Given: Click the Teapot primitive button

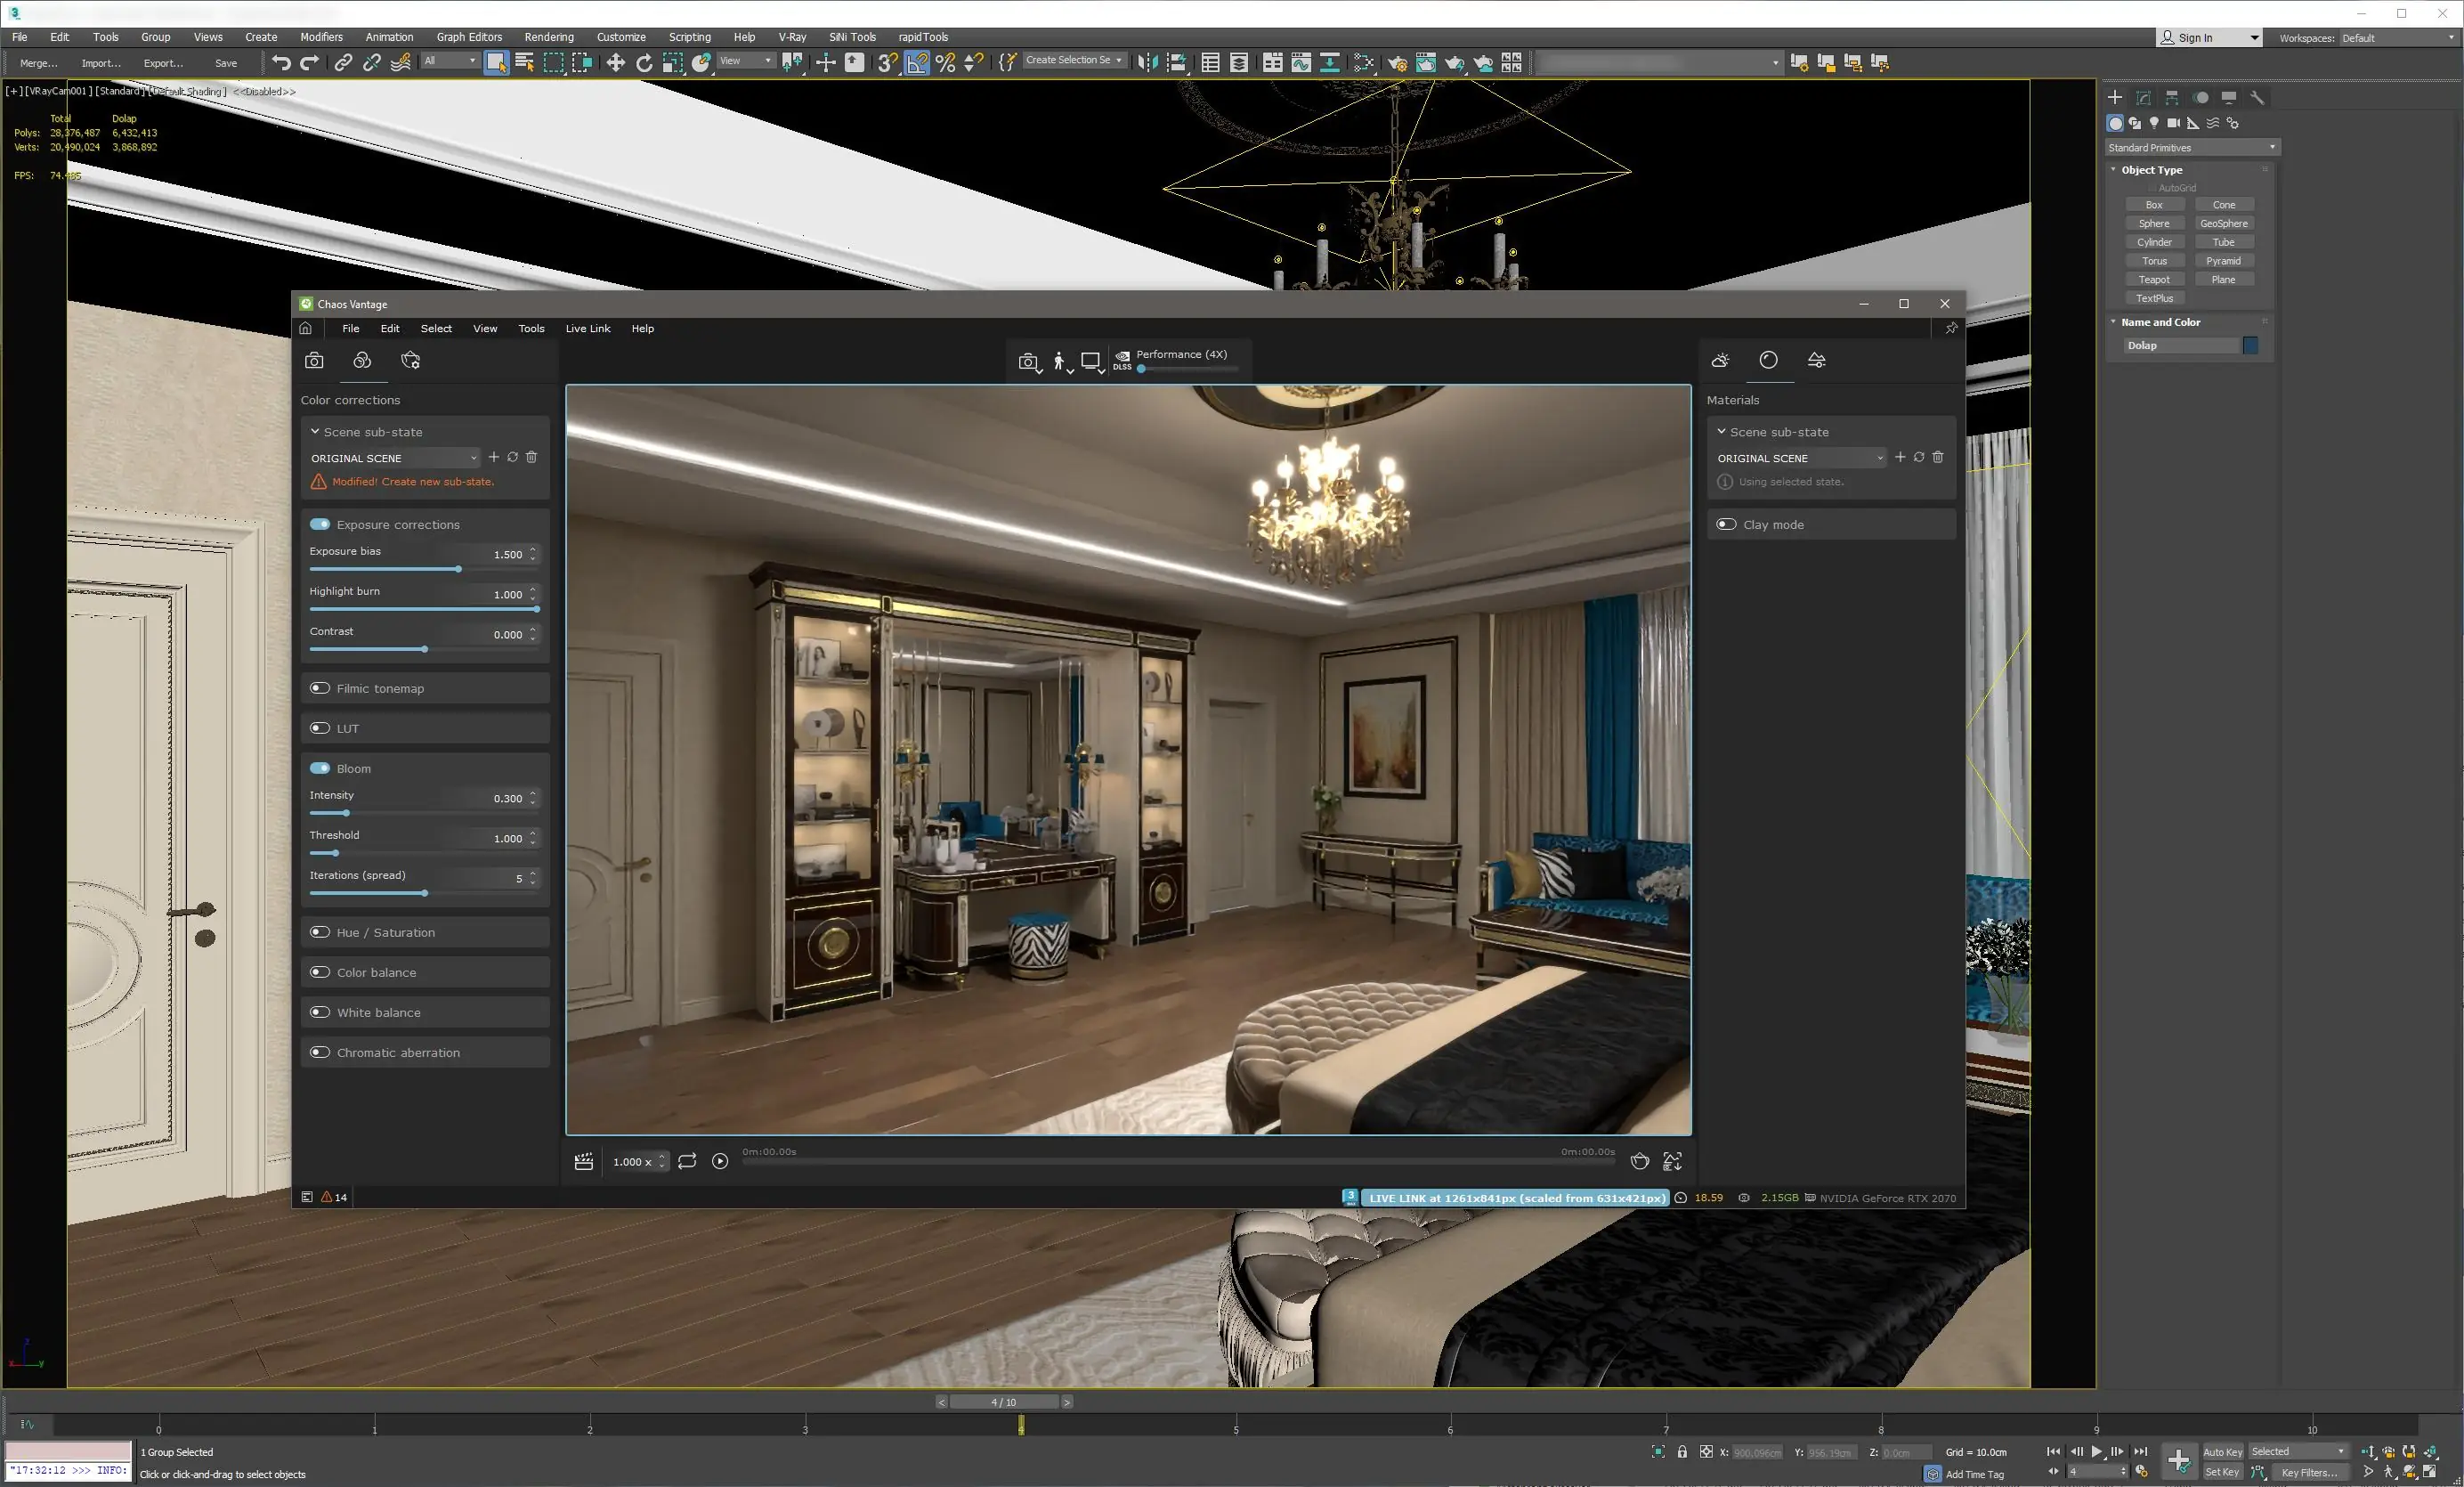Looking at the screenshot, I should (2154, 280).
